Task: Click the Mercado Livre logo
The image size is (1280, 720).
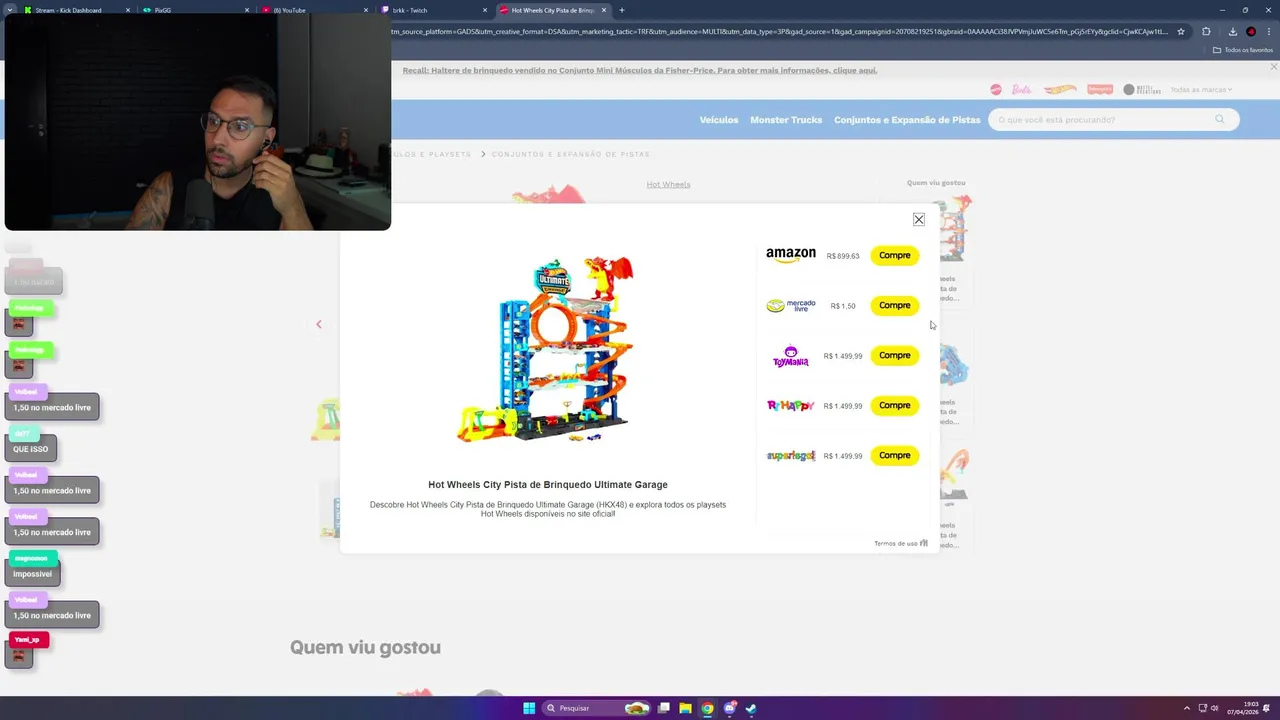Action: pyautogui.click(x=791, y=305)
